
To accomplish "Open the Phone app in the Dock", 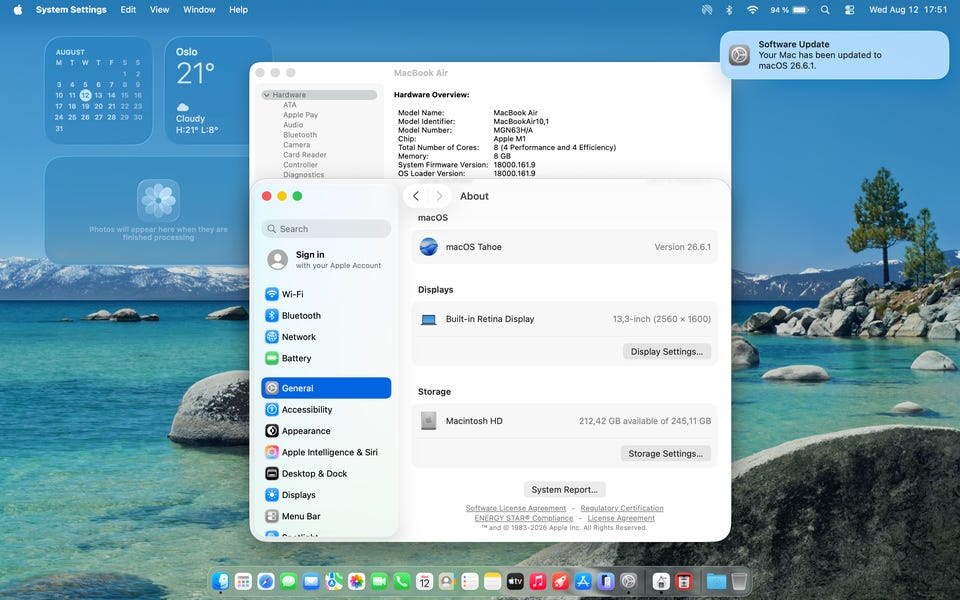I will [x=402, y=581].
